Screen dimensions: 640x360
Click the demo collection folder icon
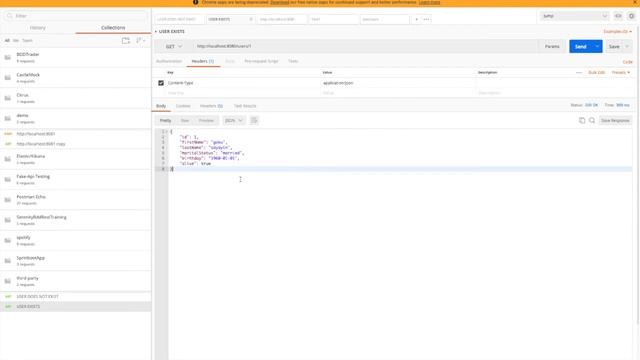click(x=8, y=118)
